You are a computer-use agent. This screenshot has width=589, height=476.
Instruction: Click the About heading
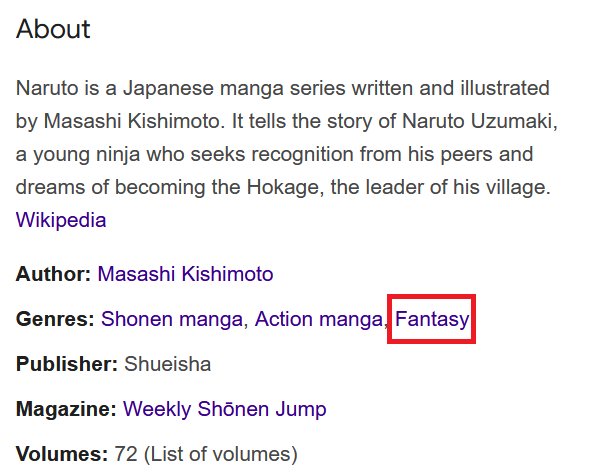tap(53, 29)
